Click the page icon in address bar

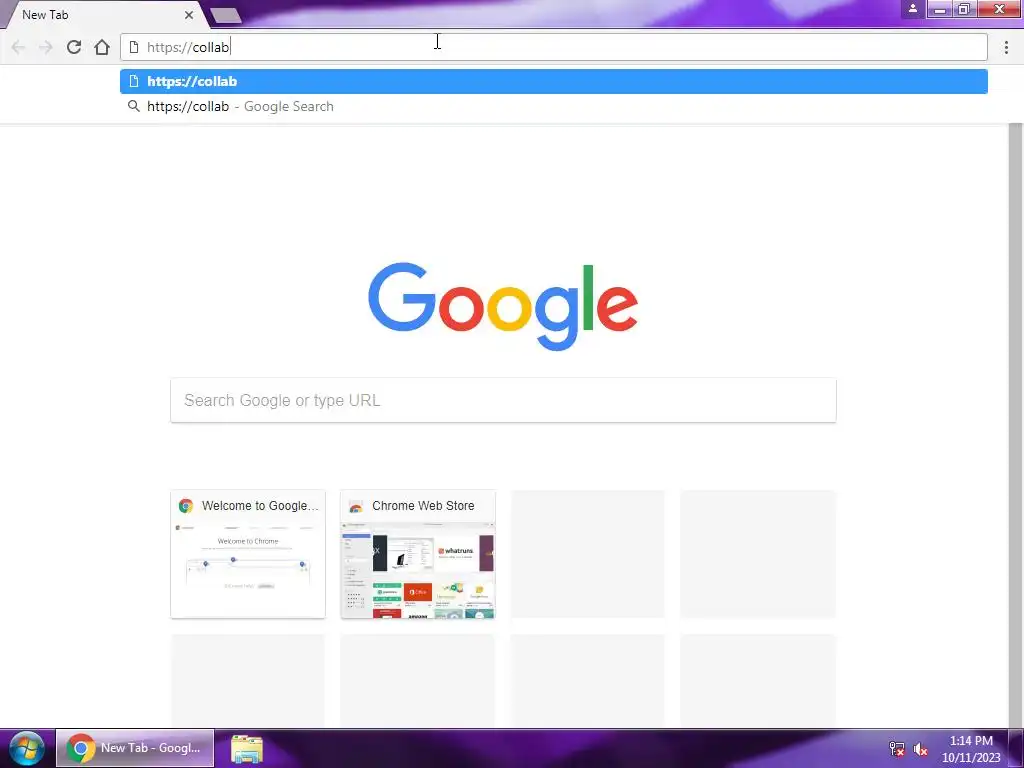tap(134, 47)
